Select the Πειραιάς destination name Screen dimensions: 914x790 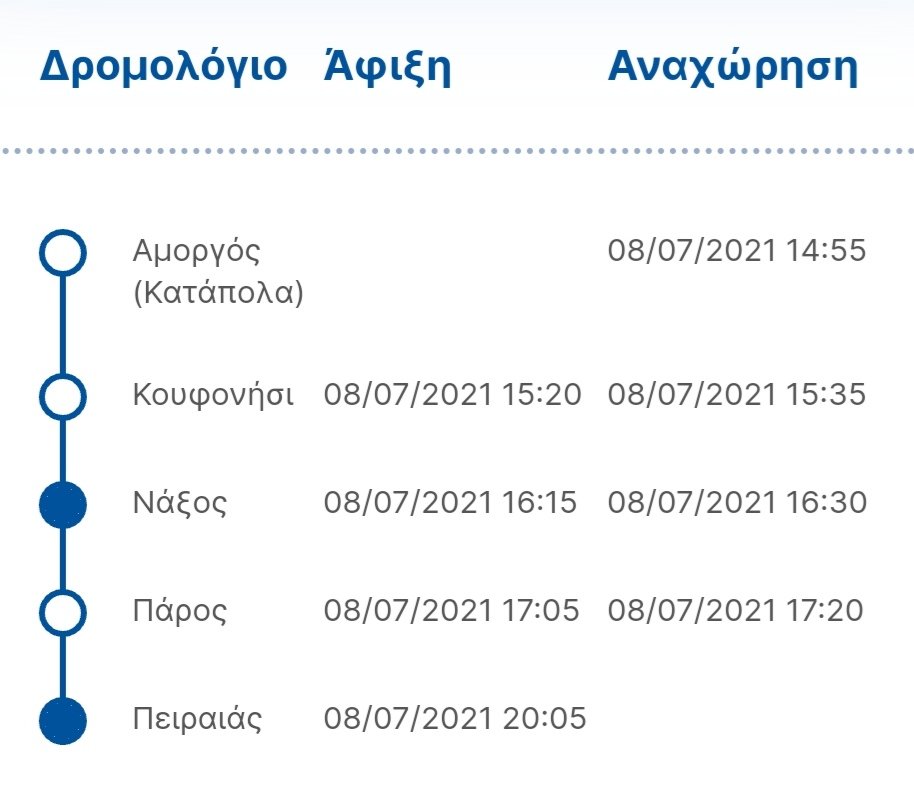tap(198, 718)
